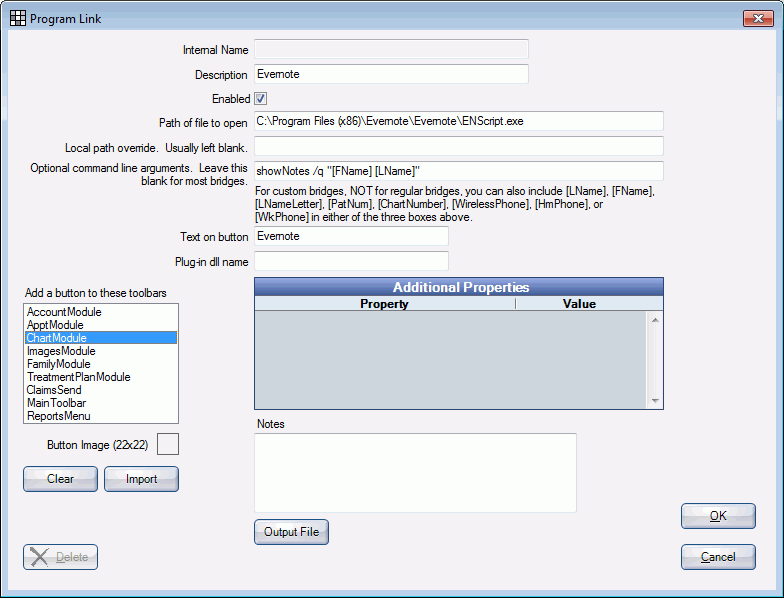
Task: Click the Property column header
Action: tap(384, 304)
